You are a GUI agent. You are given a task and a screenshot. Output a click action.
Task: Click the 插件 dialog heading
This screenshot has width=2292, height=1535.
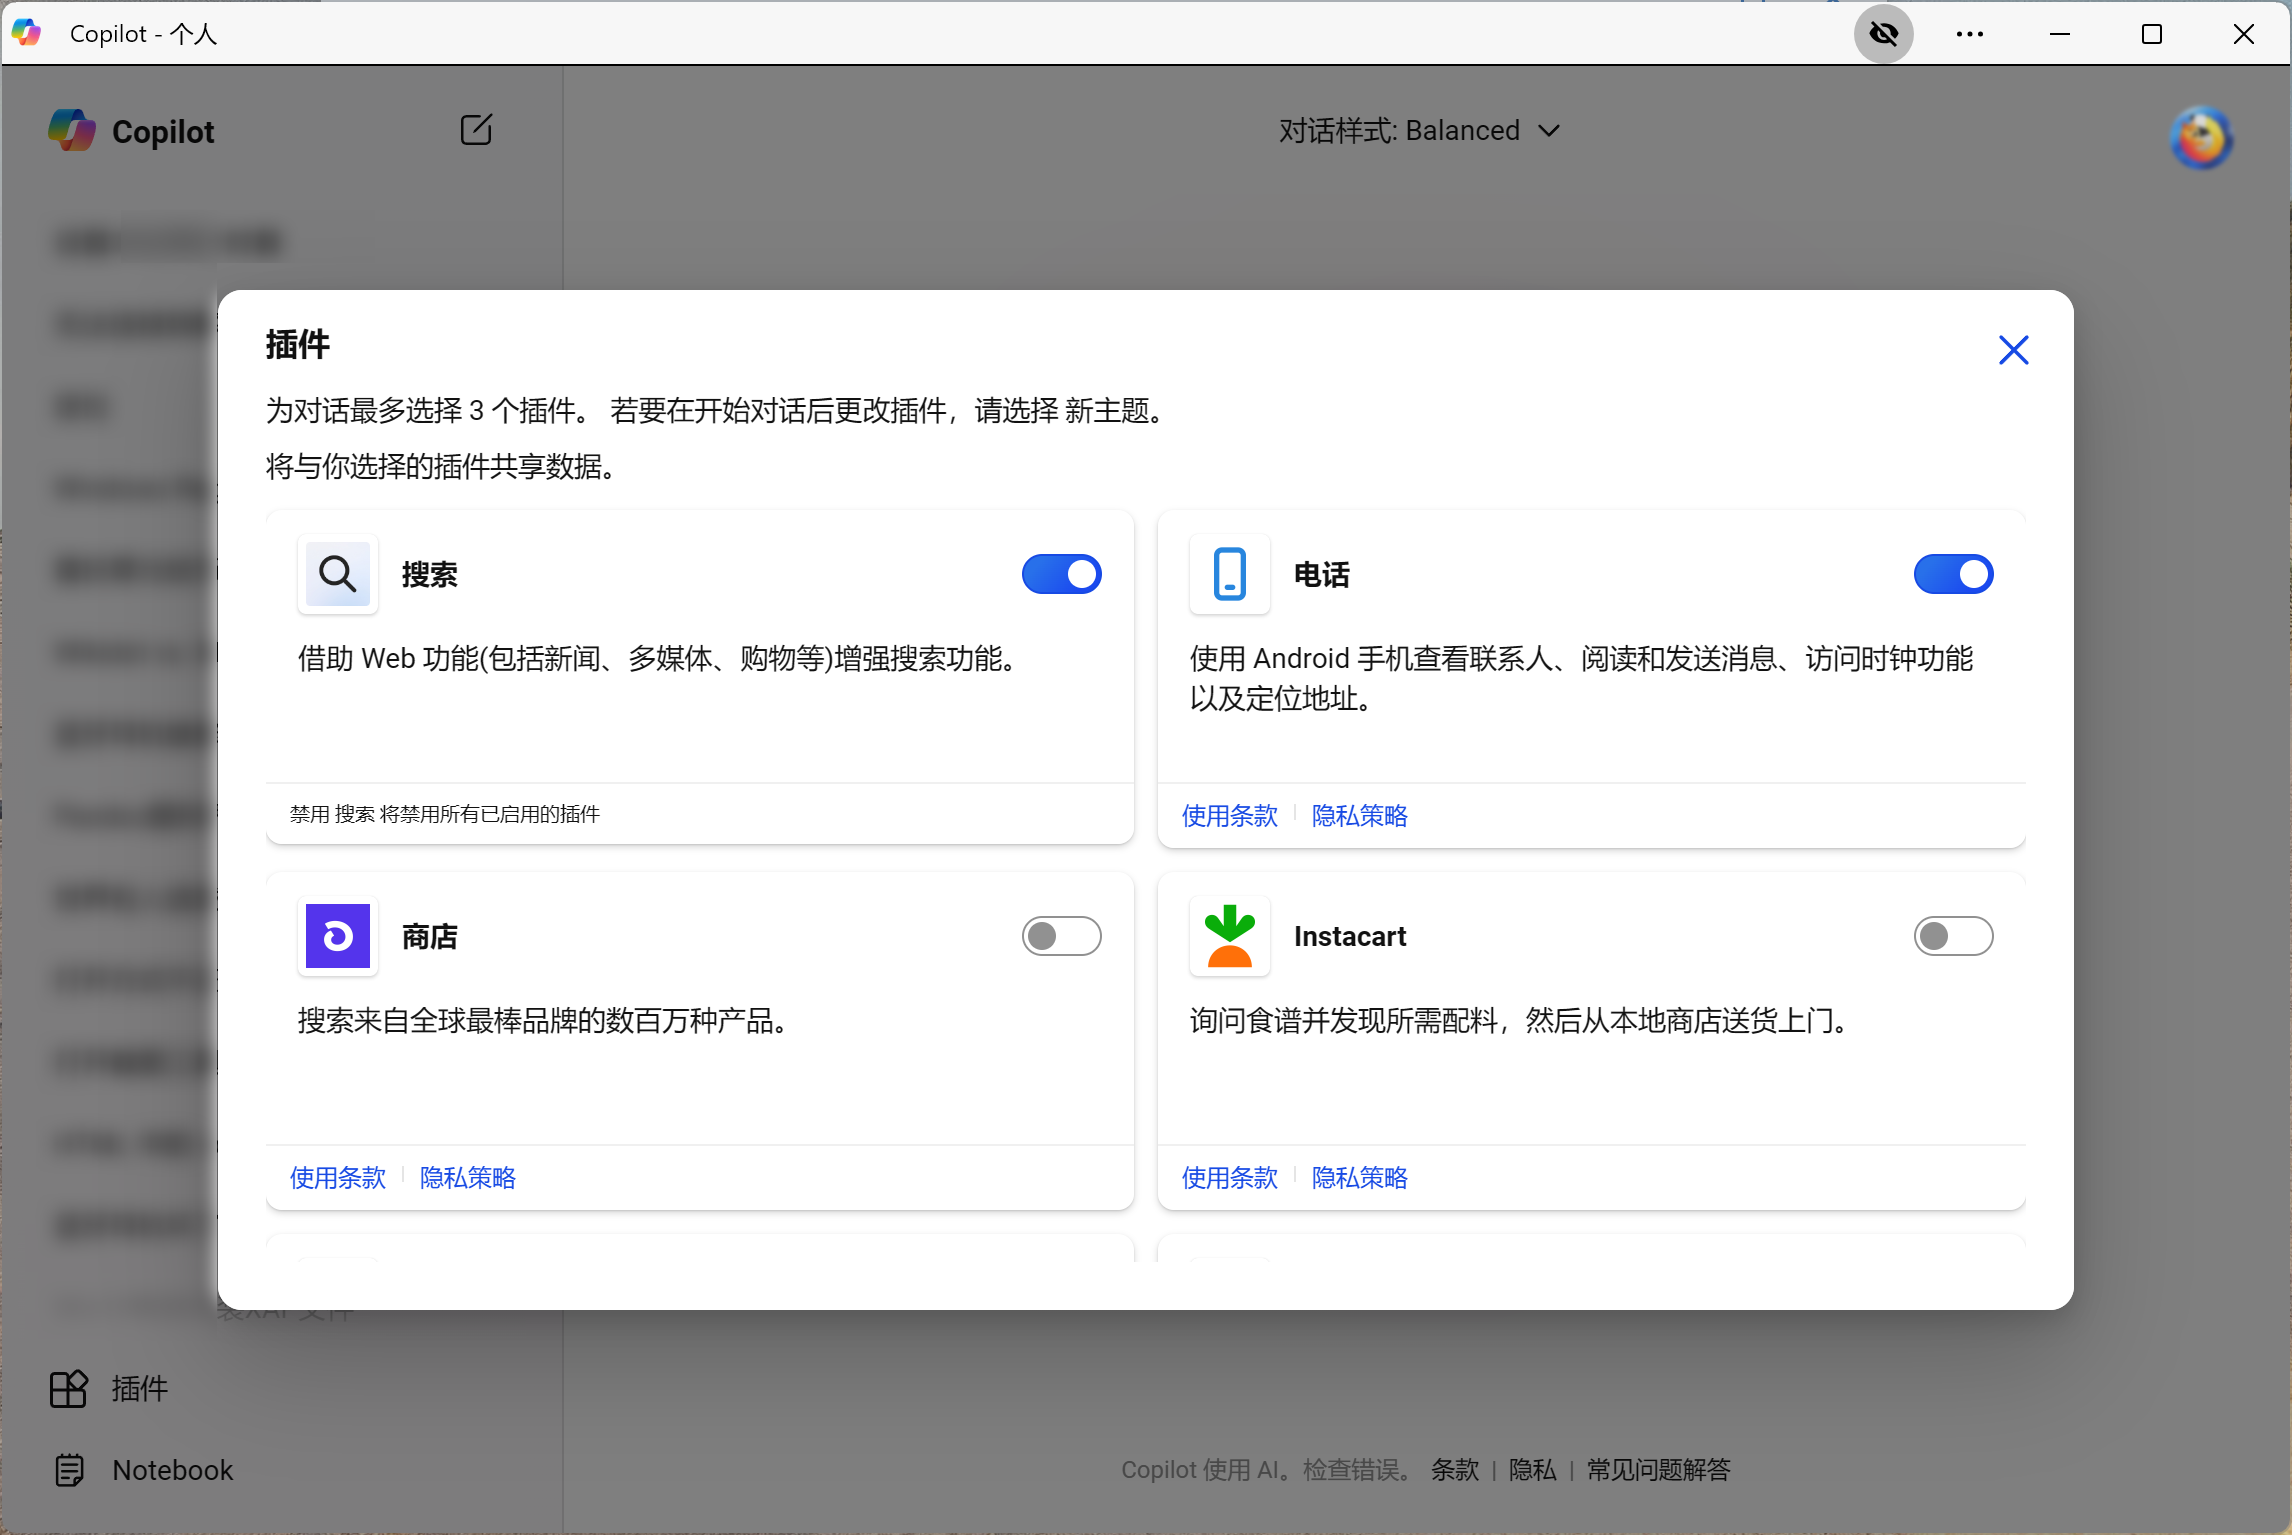pyautogui.click(x=298, y=345)
